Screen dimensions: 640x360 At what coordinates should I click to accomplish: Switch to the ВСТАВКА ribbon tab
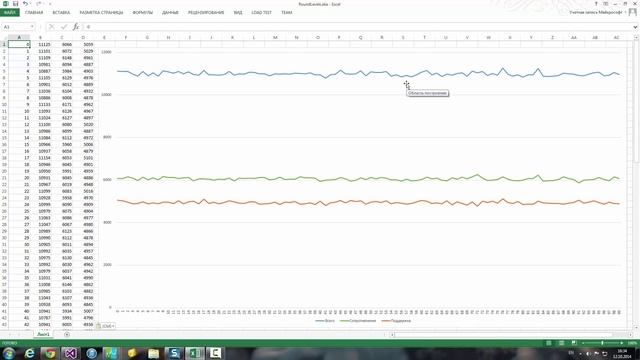(61, 13)
